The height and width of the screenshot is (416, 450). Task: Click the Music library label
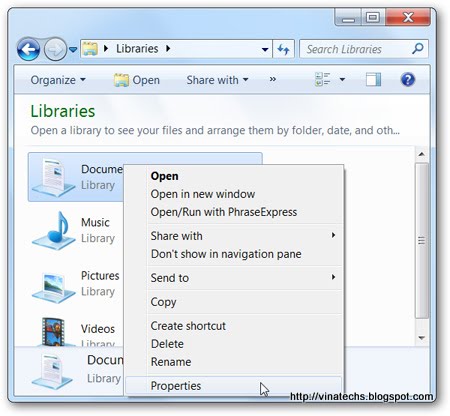pyautogui.click(x=95, y=222)
